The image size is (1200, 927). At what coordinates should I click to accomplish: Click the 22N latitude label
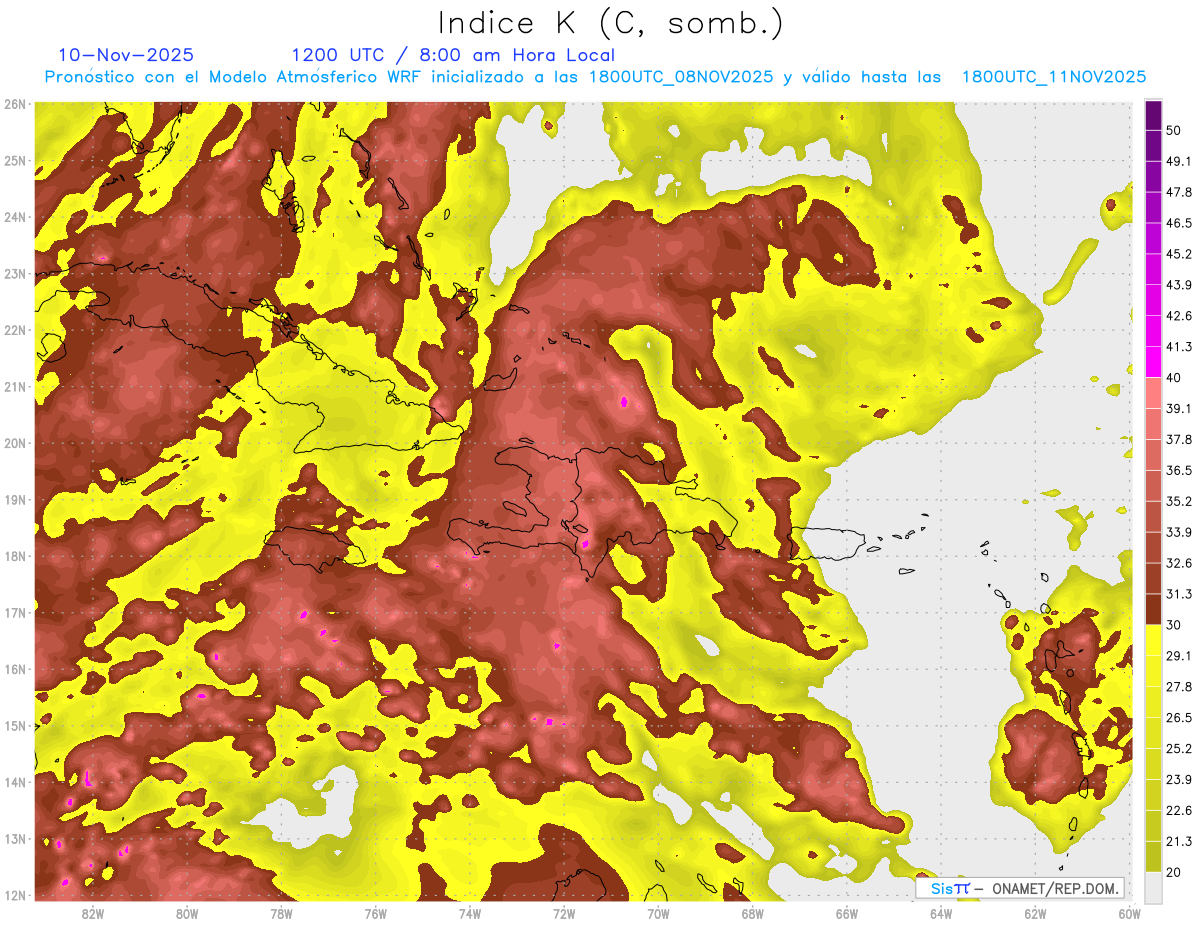pos(14,330)
